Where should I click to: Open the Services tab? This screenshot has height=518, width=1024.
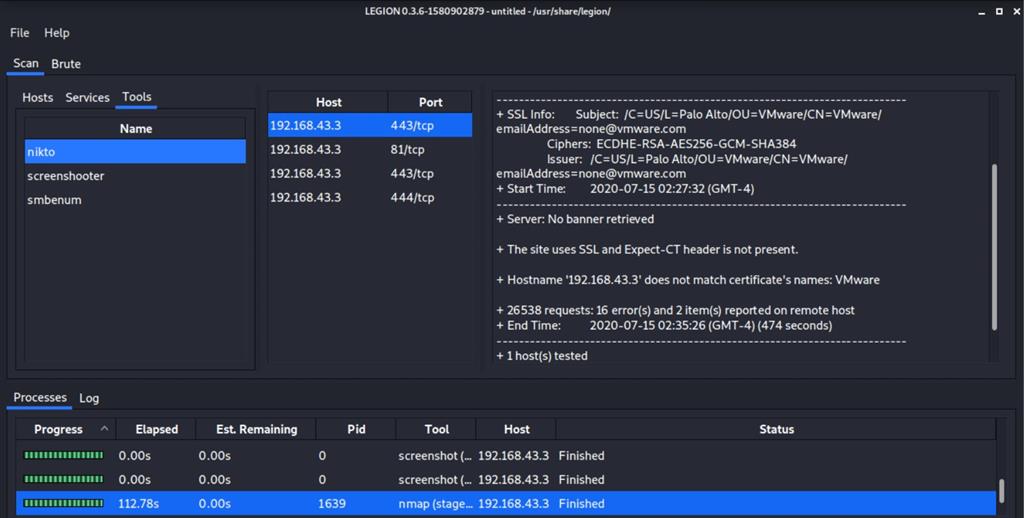pyautogui.click(x=88, y=97)
